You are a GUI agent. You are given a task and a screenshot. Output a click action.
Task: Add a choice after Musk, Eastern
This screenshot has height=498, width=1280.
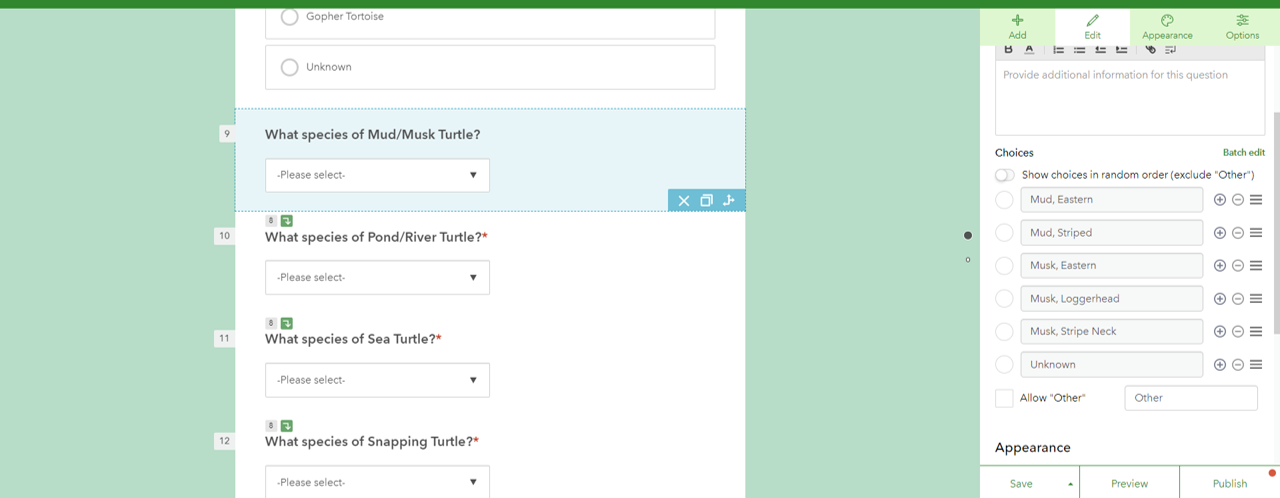(1219, 266)
